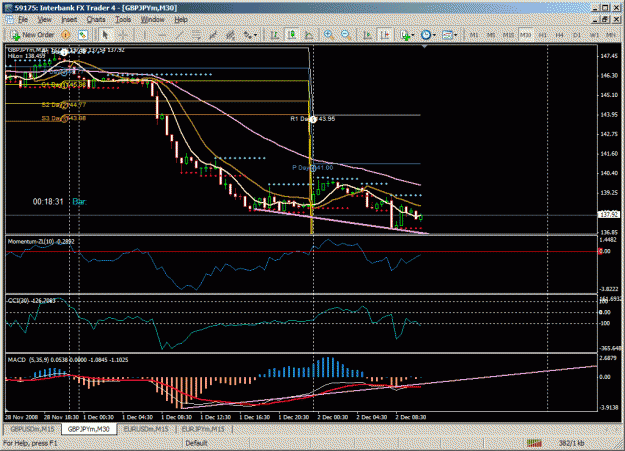This screenshot has width=625, height=451.
Task: Click the current price label 137.92
Action: pos(609,215)
